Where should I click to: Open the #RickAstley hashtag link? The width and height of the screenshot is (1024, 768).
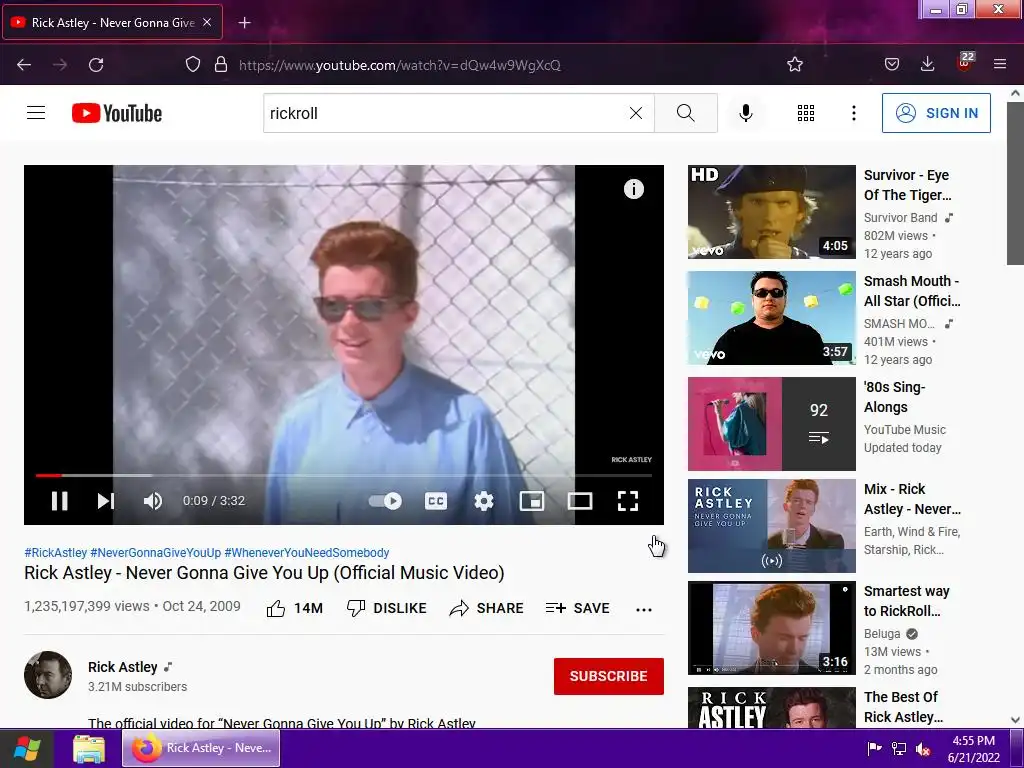point(56,552)
